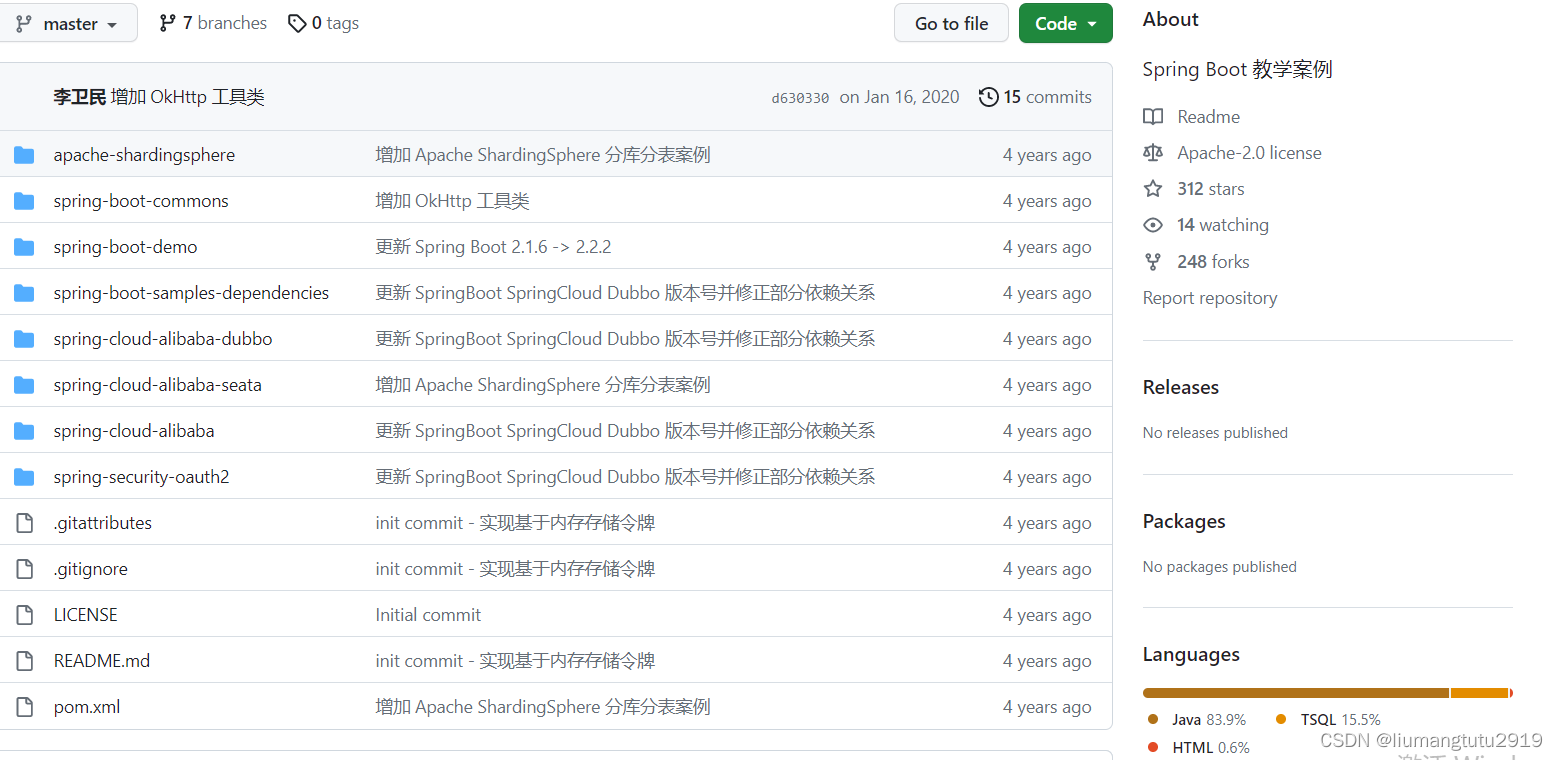Click the Report repository link
Screen dimensions: 1558x760
(x=1209, y=297)
